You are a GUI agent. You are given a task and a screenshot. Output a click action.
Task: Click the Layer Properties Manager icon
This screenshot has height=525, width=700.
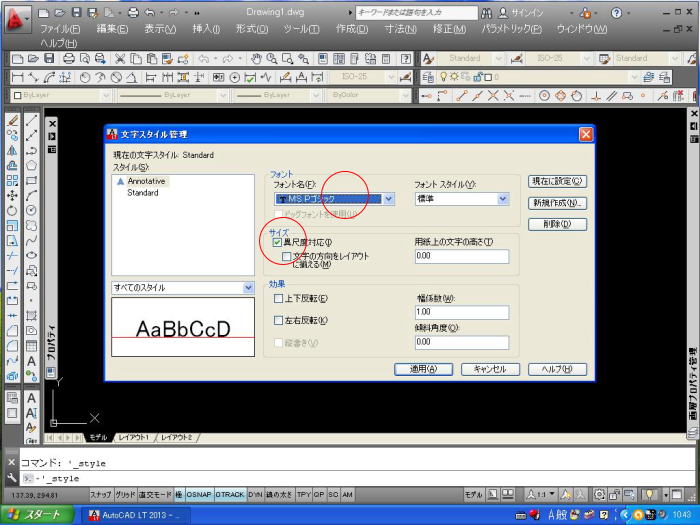pyautogui.click(x=428, y=78)
